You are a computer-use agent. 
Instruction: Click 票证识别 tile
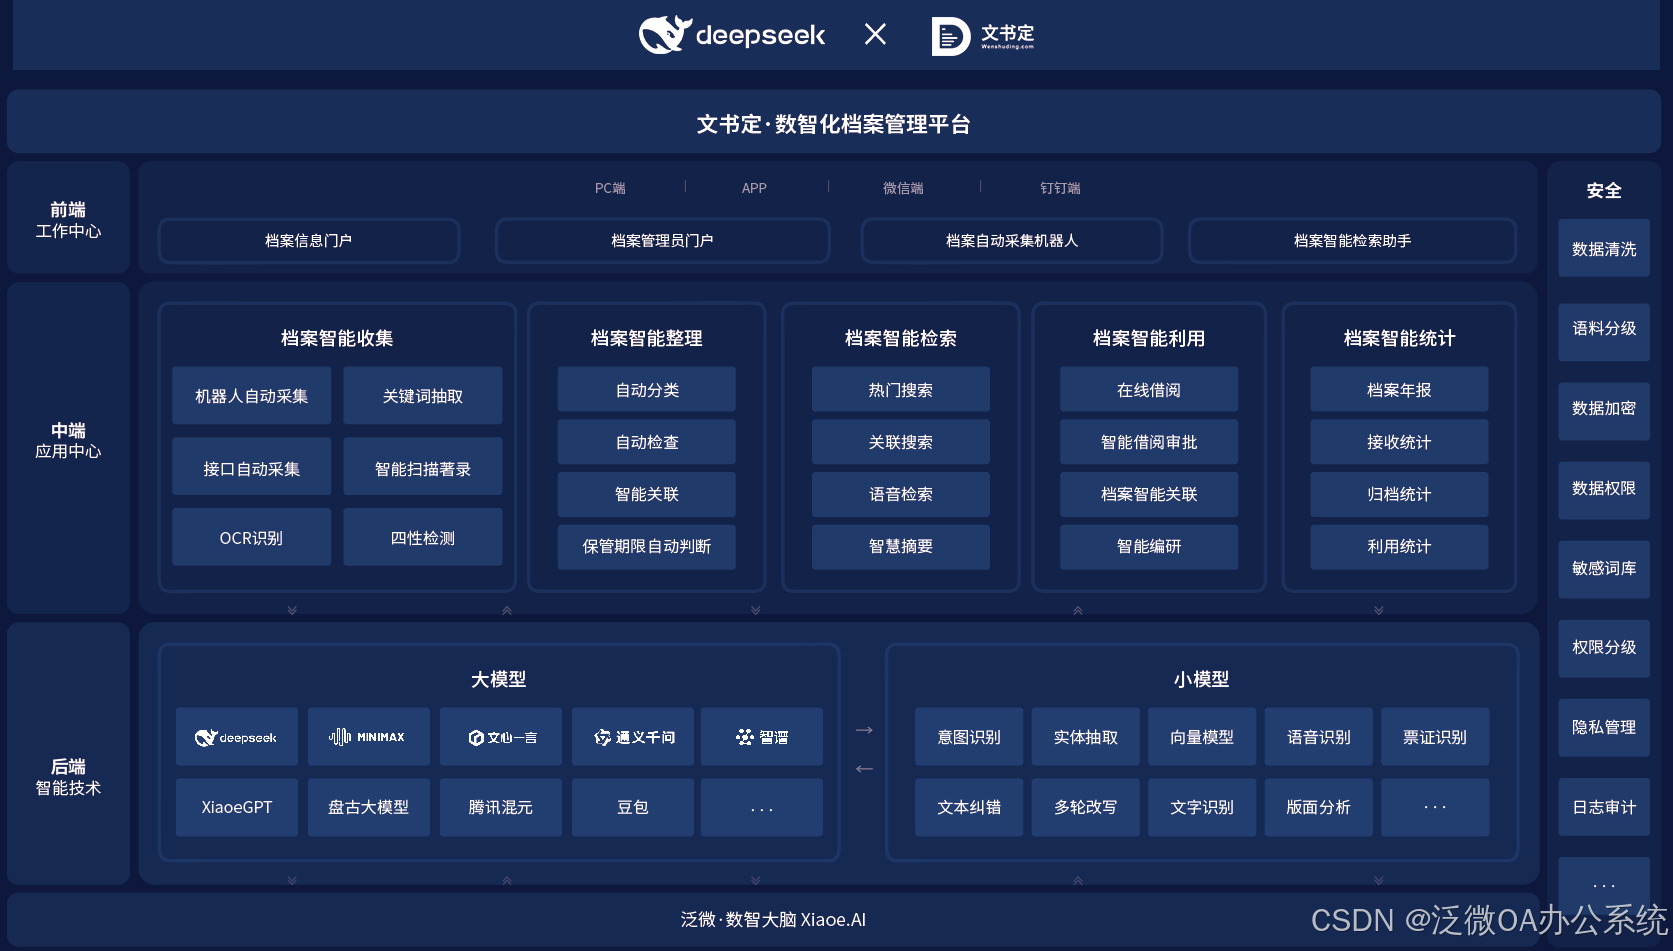[x=1435, y=737]
